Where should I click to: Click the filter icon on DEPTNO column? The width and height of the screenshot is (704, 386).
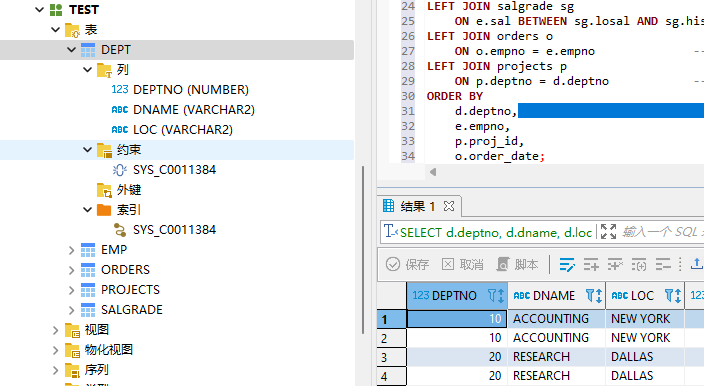(492, 296)
